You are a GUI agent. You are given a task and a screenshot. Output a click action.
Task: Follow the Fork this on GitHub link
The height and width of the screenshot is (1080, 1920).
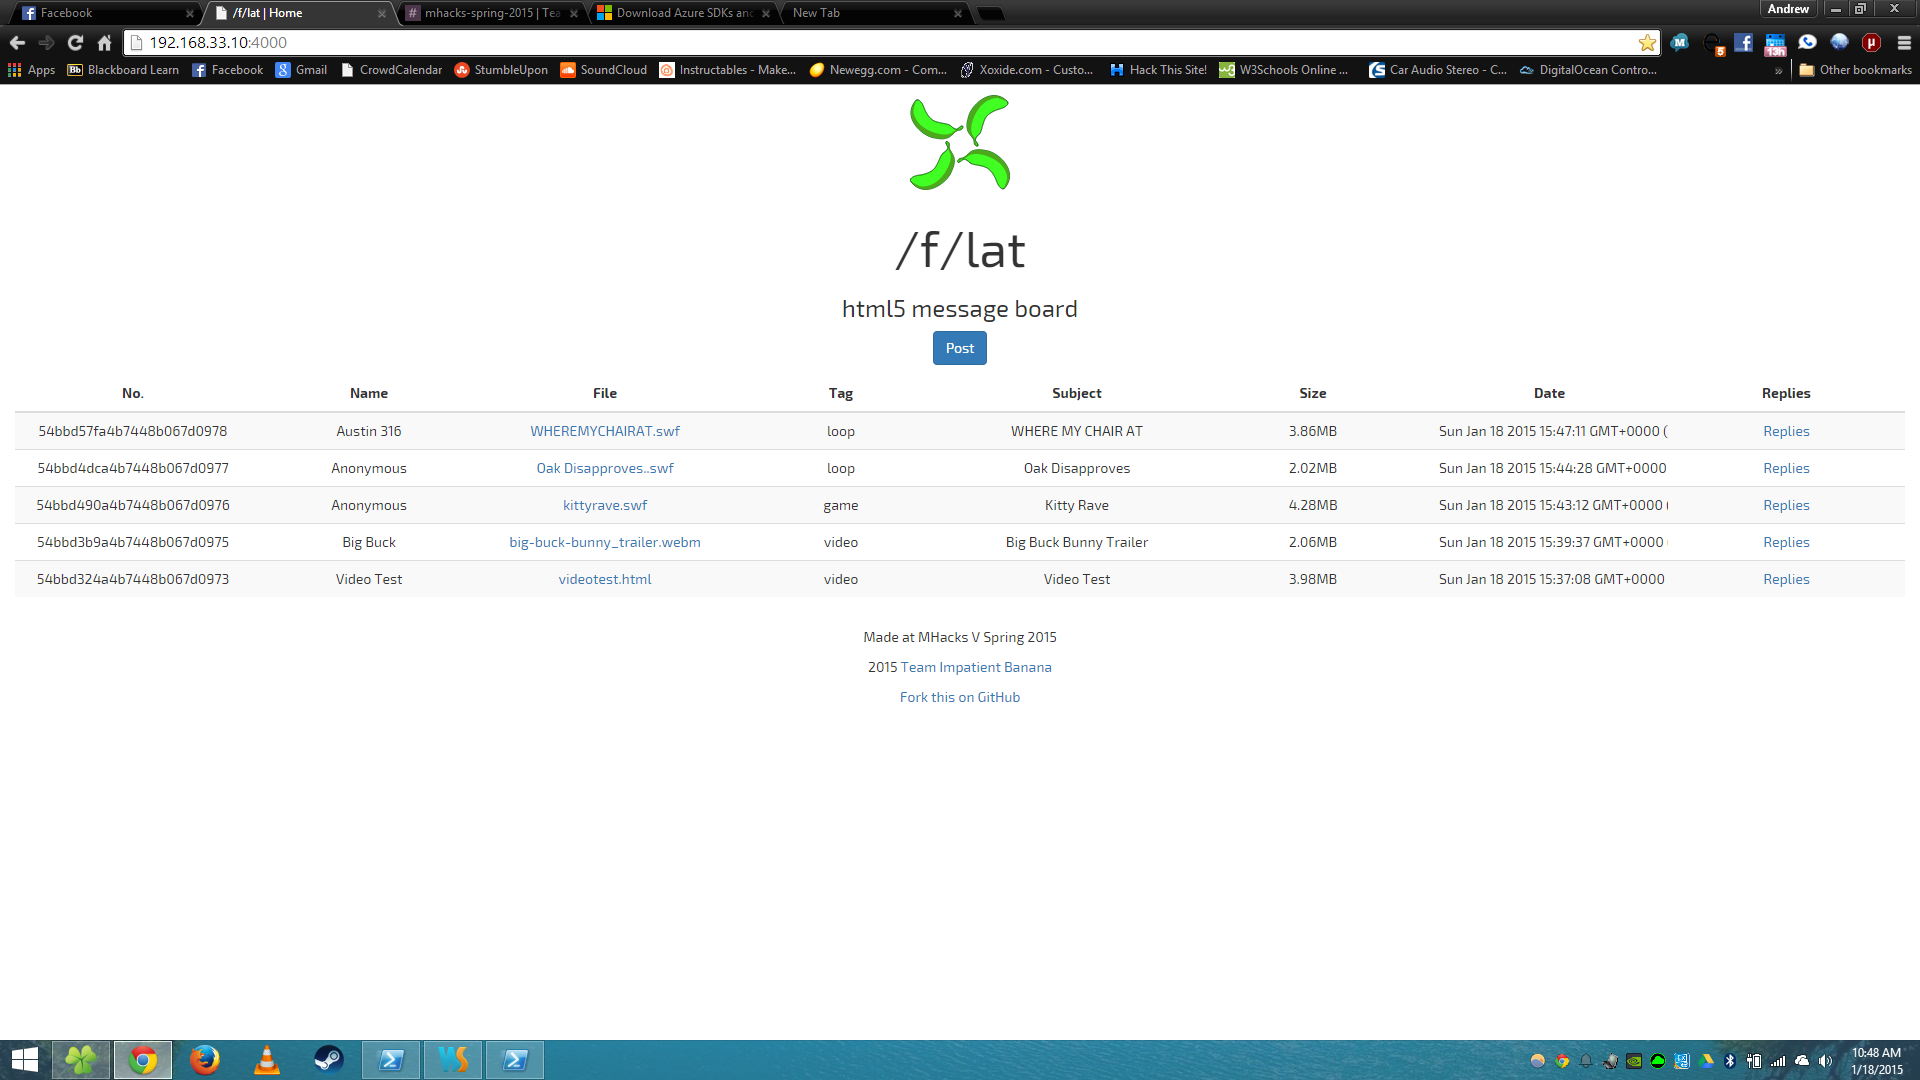[959, 697]
